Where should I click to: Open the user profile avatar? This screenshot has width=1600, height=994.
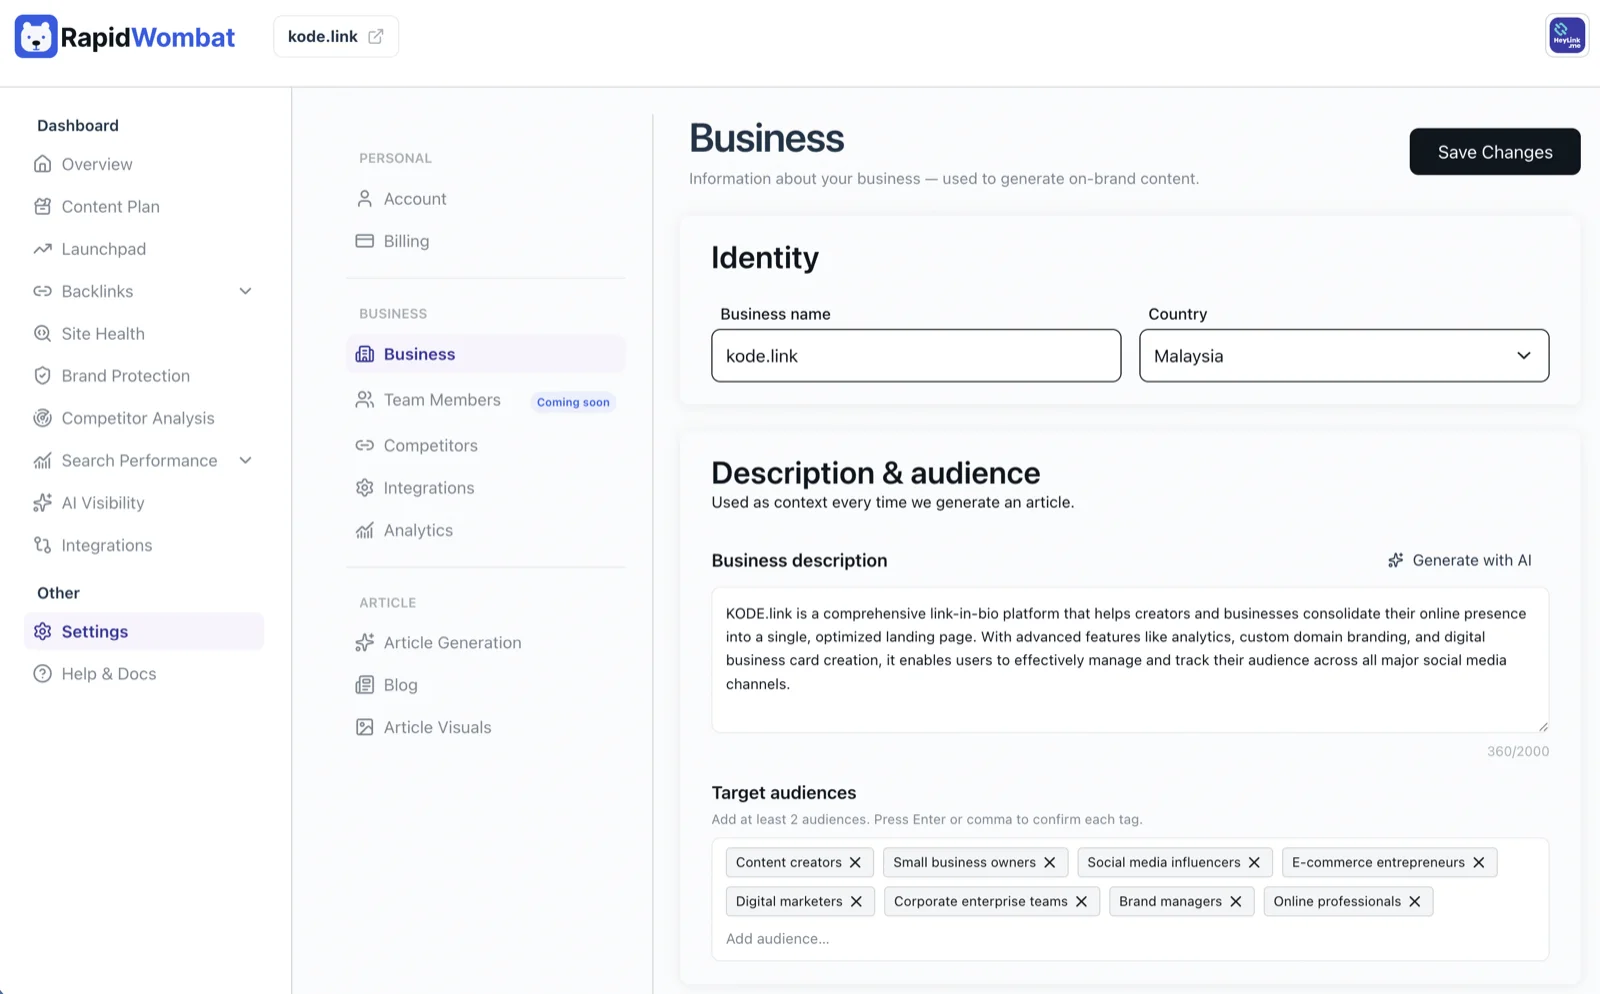tap(1567, 36)
